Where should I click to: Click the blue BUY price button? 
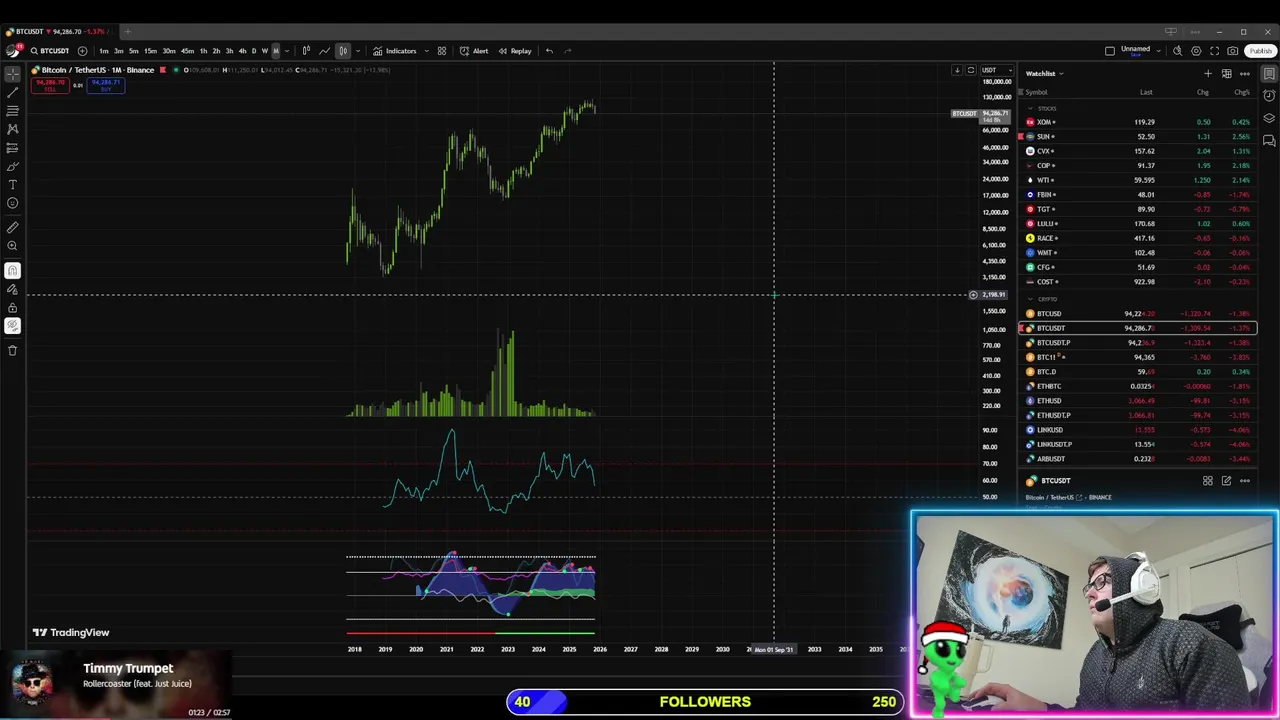[x=106, y=86]
